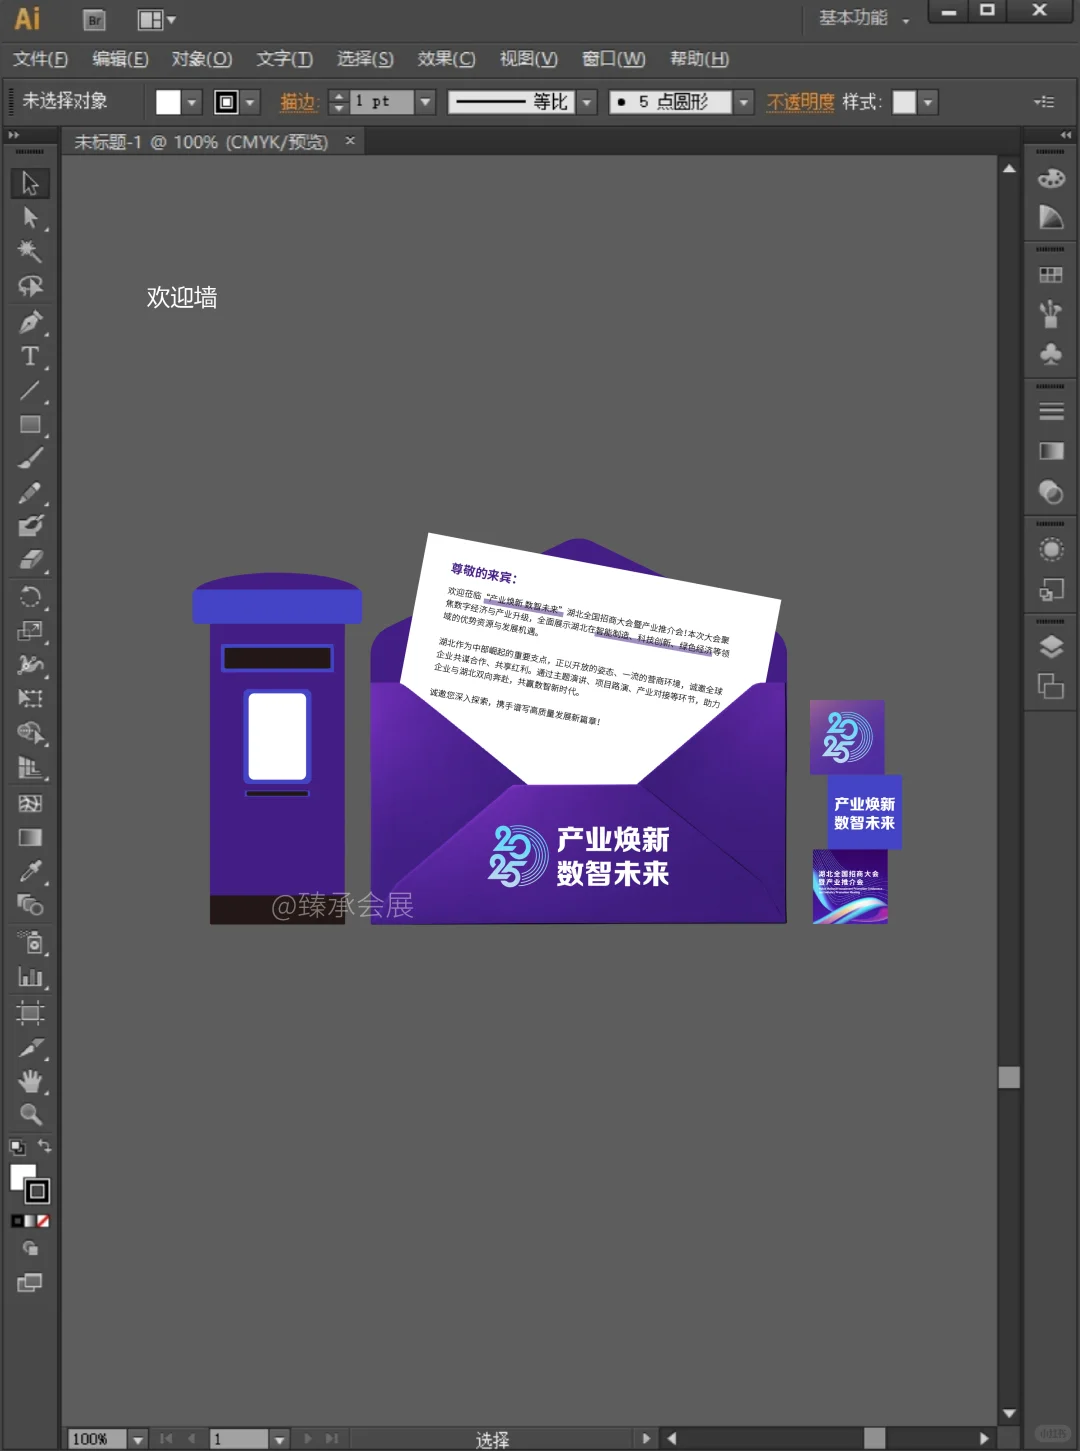This screenshot has width=1080, height=1451.
Task: Open the arrange documents dropdown
Action: 156,19
